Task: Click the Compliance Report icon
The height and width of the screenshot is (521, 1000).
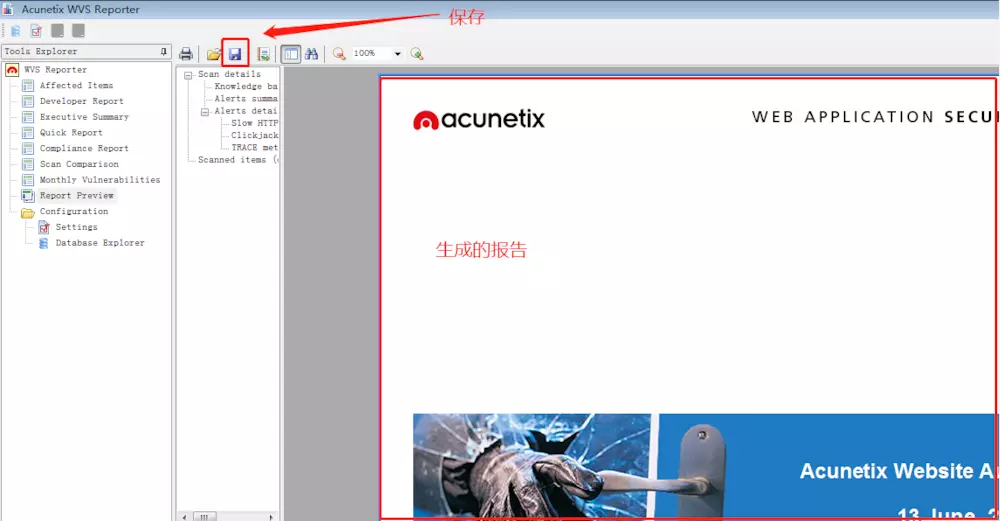Action: 28,148
